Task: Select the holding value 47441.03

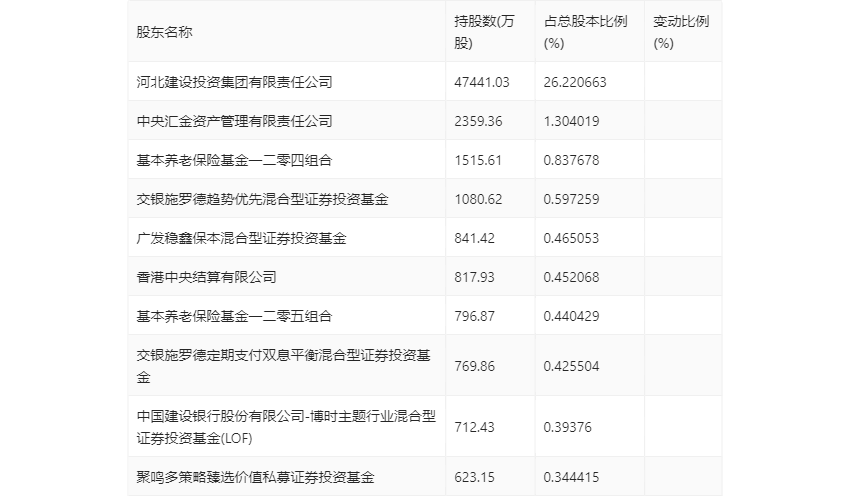Action: (482, 82)
